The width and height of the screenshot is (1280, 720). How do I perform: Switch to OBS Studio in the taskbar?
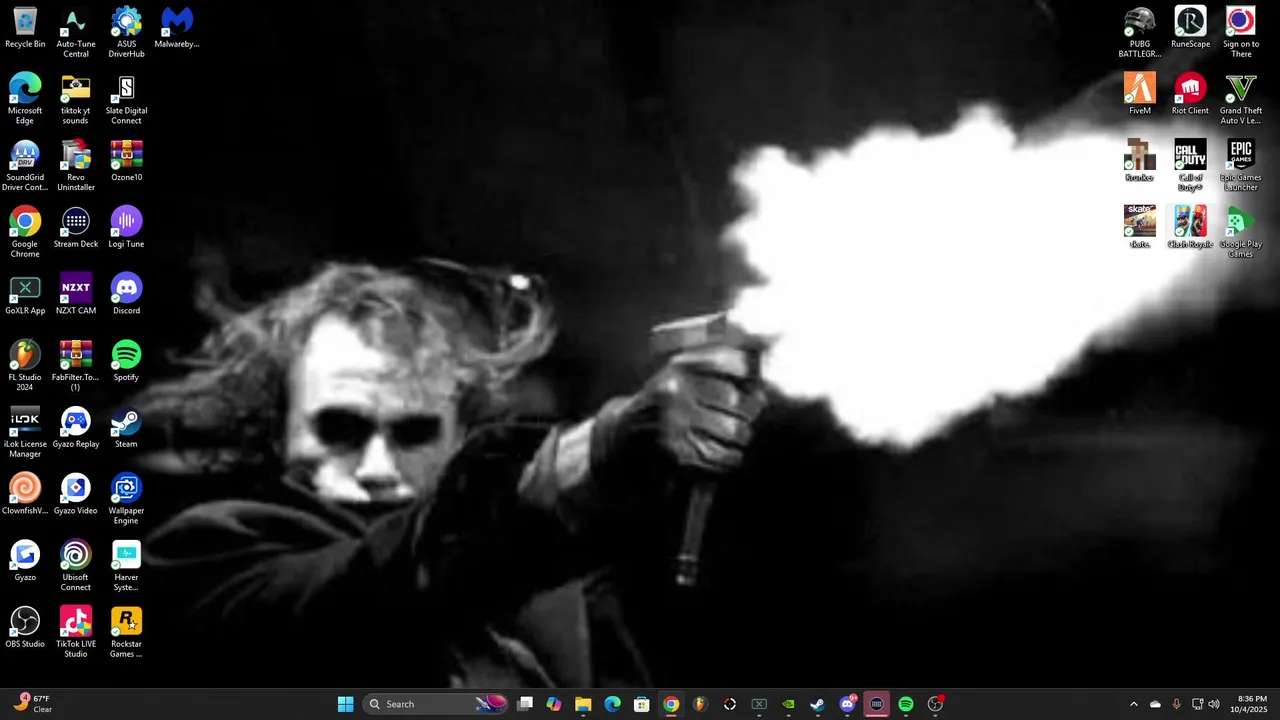[935, 704]
